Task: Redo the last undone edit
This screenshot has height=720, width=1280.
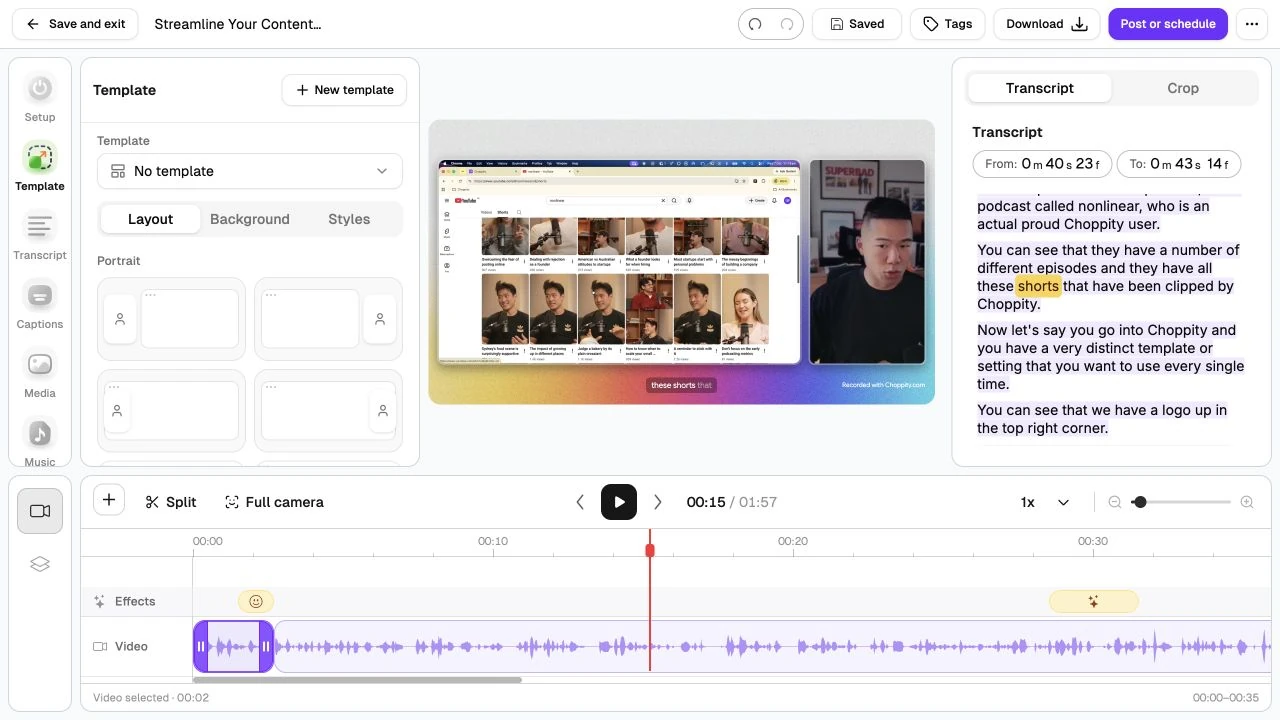Action: [x=788, y=24]
